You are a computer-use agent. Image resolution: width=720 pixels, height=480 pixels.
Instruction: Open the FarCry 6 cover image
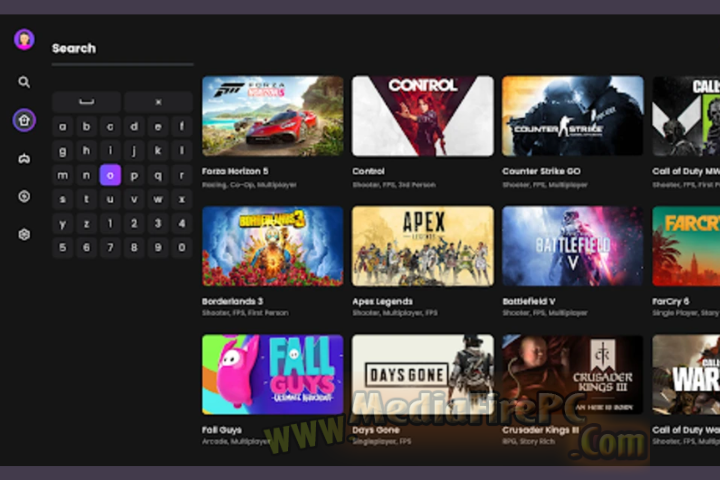(686, 246)
